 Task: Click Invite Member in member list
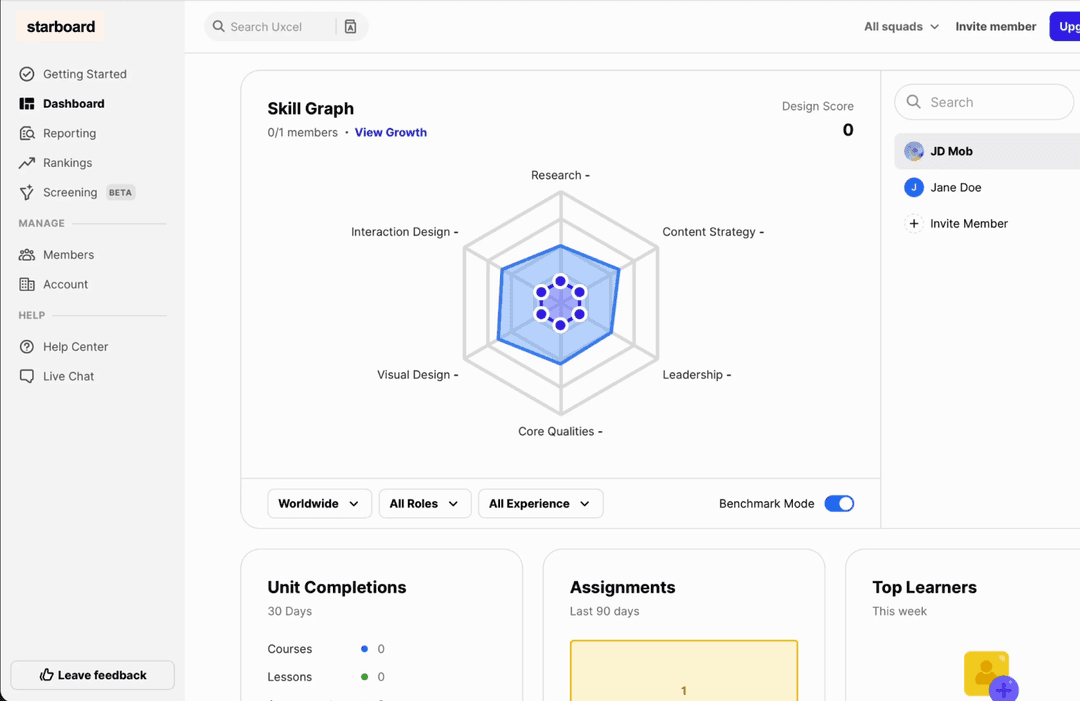(x=987, y=223)
